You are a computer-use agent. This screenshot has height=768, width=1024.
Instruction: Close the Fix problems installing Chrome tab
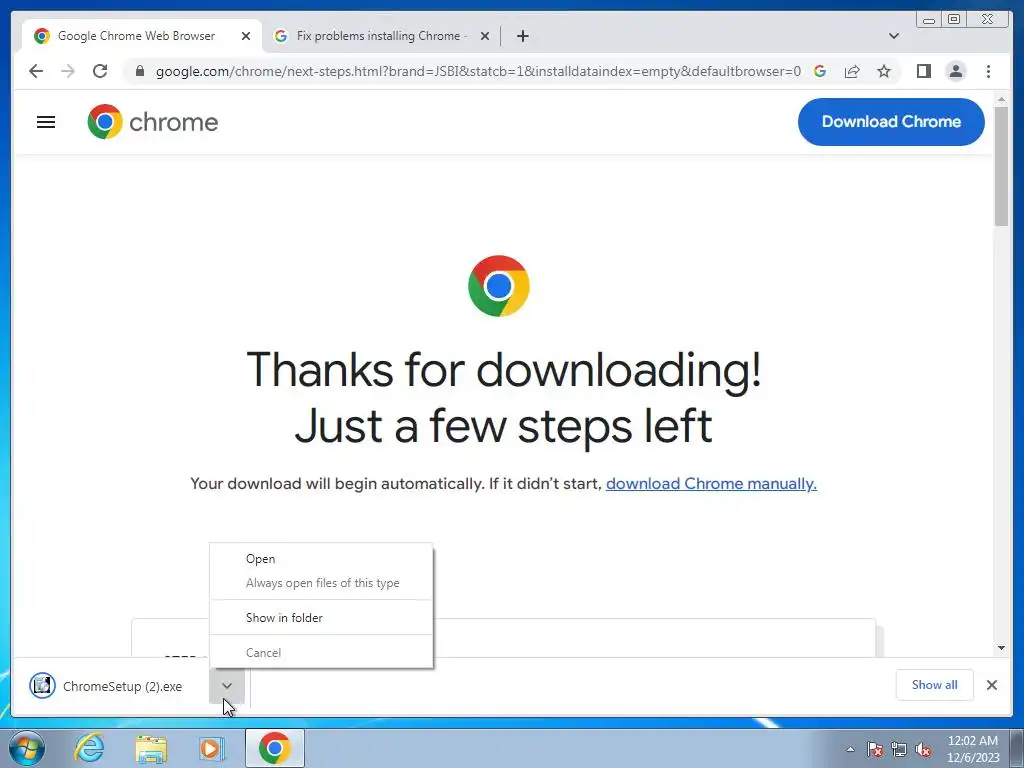point(485,36)
